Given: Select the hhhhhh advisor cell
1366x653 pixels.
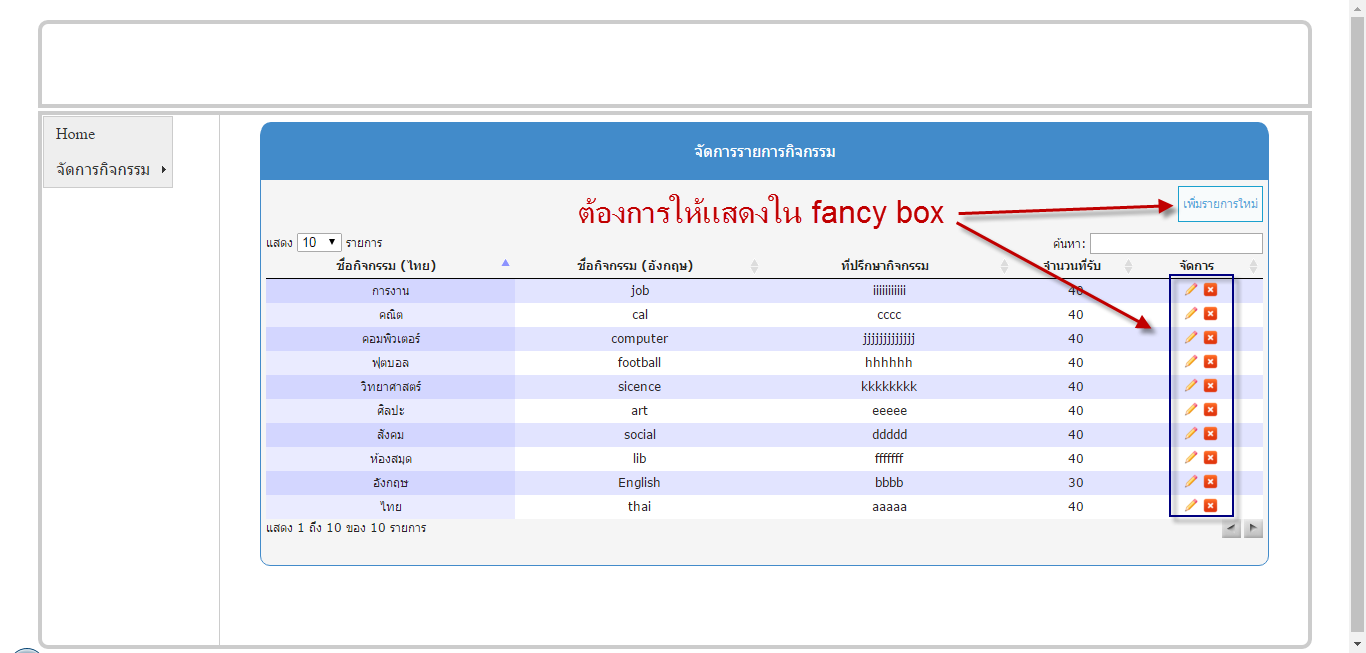Looking at the screenshot, I should [x=888, y=363].
